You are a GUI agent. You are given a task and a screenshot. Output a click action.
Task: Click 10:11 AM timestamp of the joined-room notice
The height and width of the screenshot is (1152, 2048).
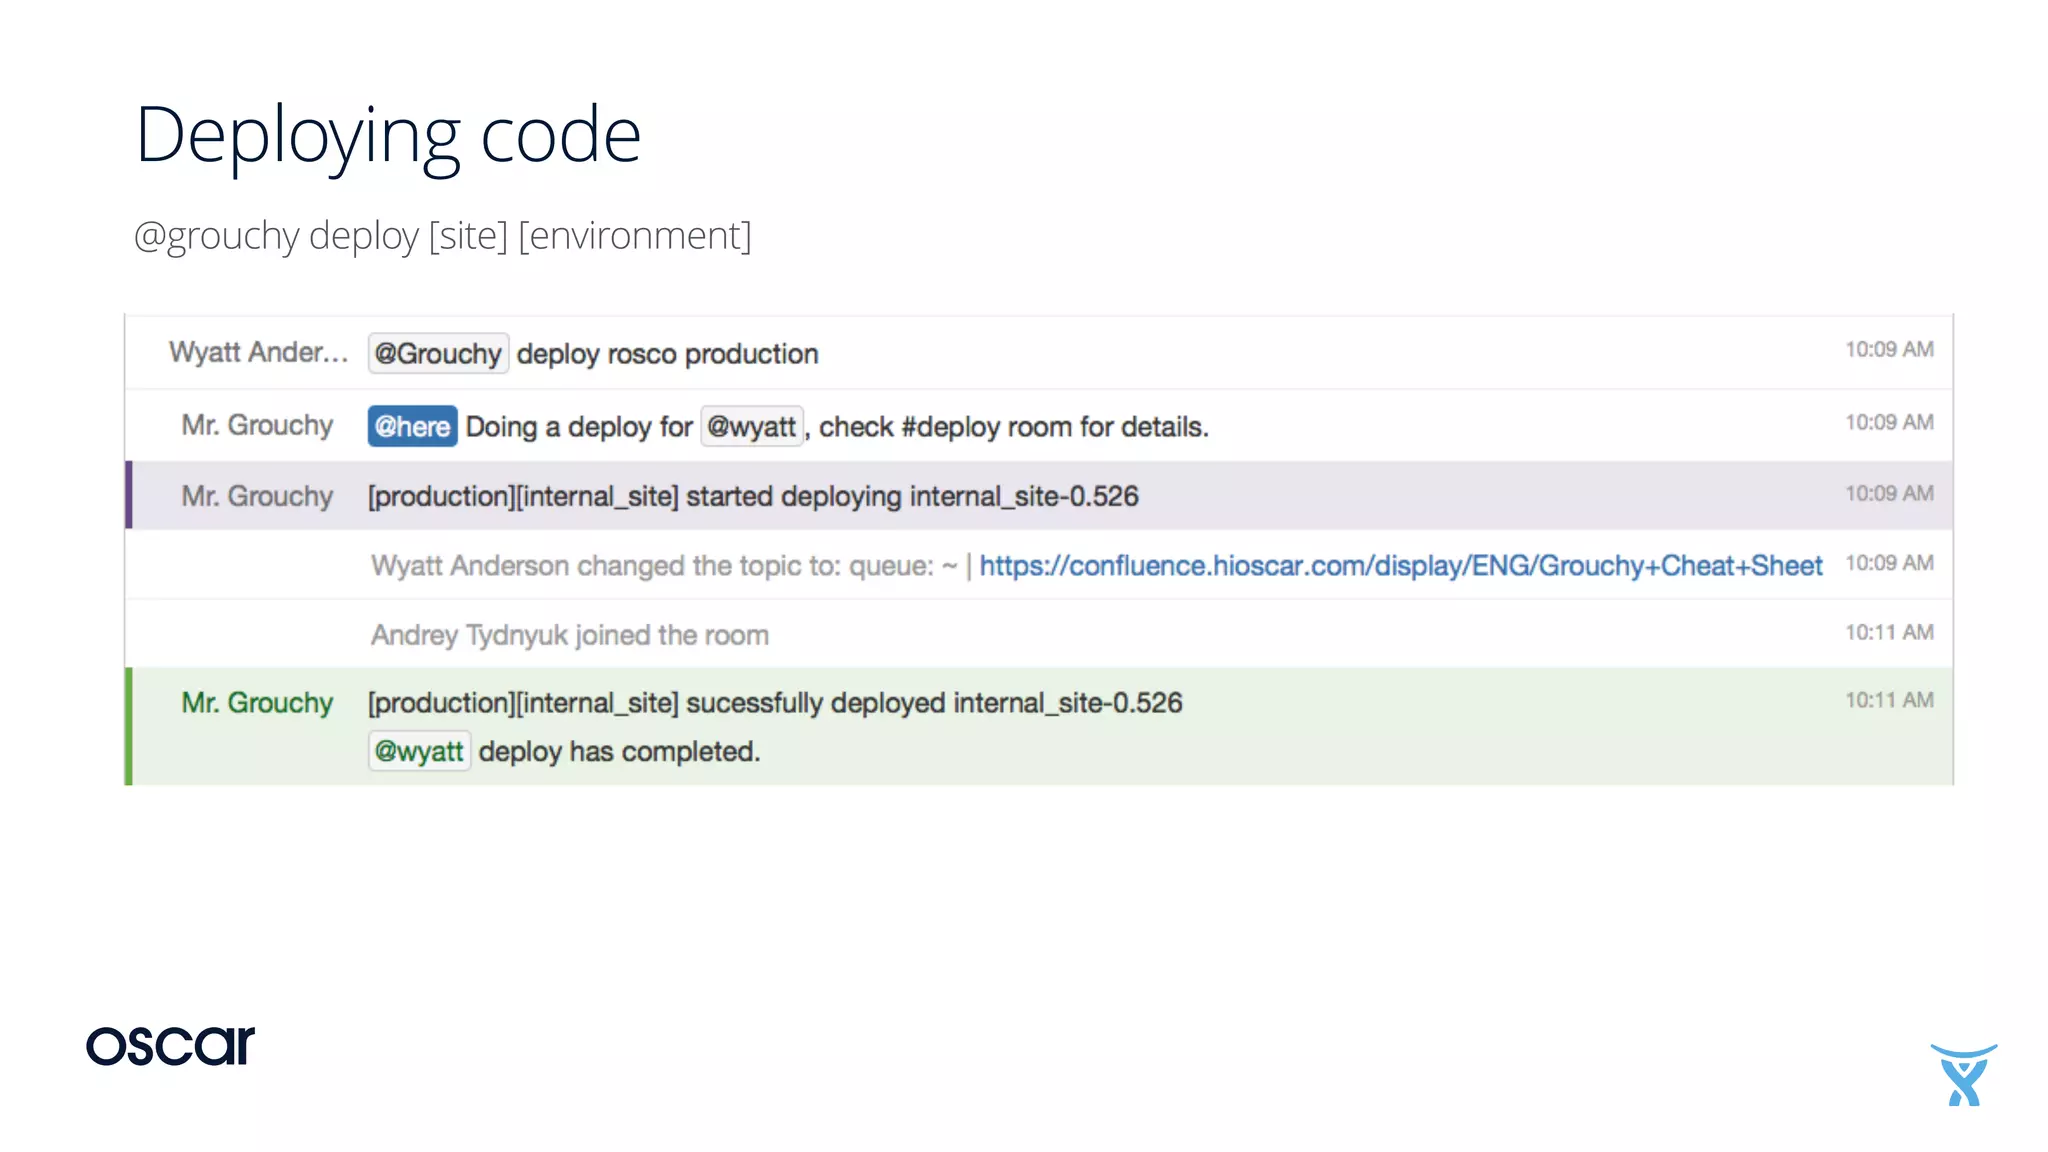pos(1889,632)
